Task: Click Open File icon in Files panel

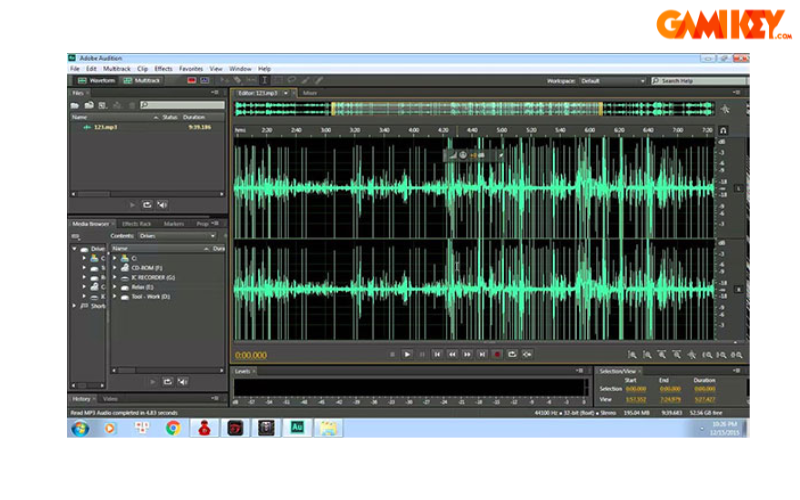Action: point(75,105)
